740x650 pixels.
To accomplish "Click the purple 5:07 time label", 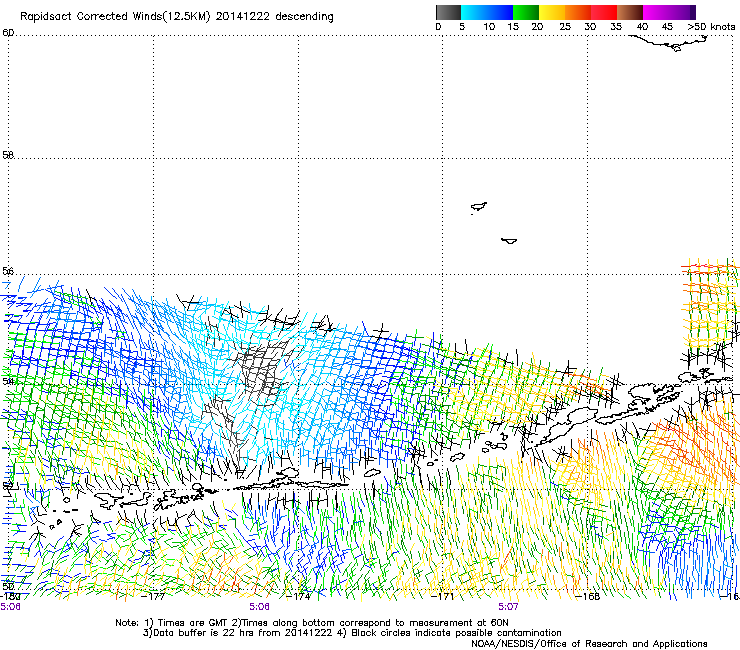I will pos(508,607).
